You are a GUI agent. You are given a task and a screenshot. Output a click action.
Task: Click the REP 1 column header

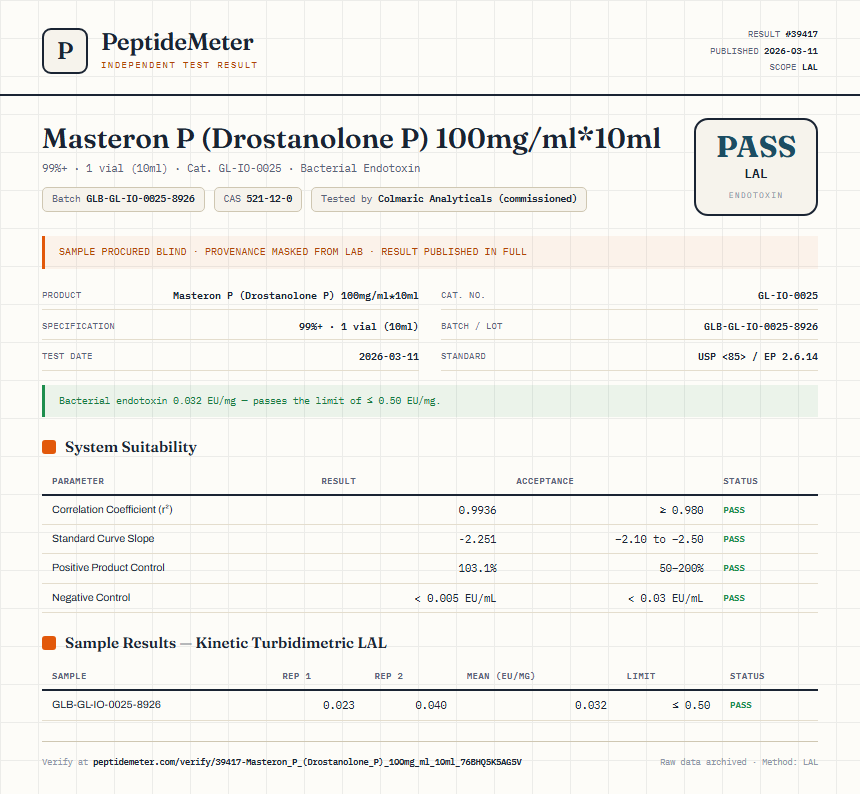coord(296,676)
